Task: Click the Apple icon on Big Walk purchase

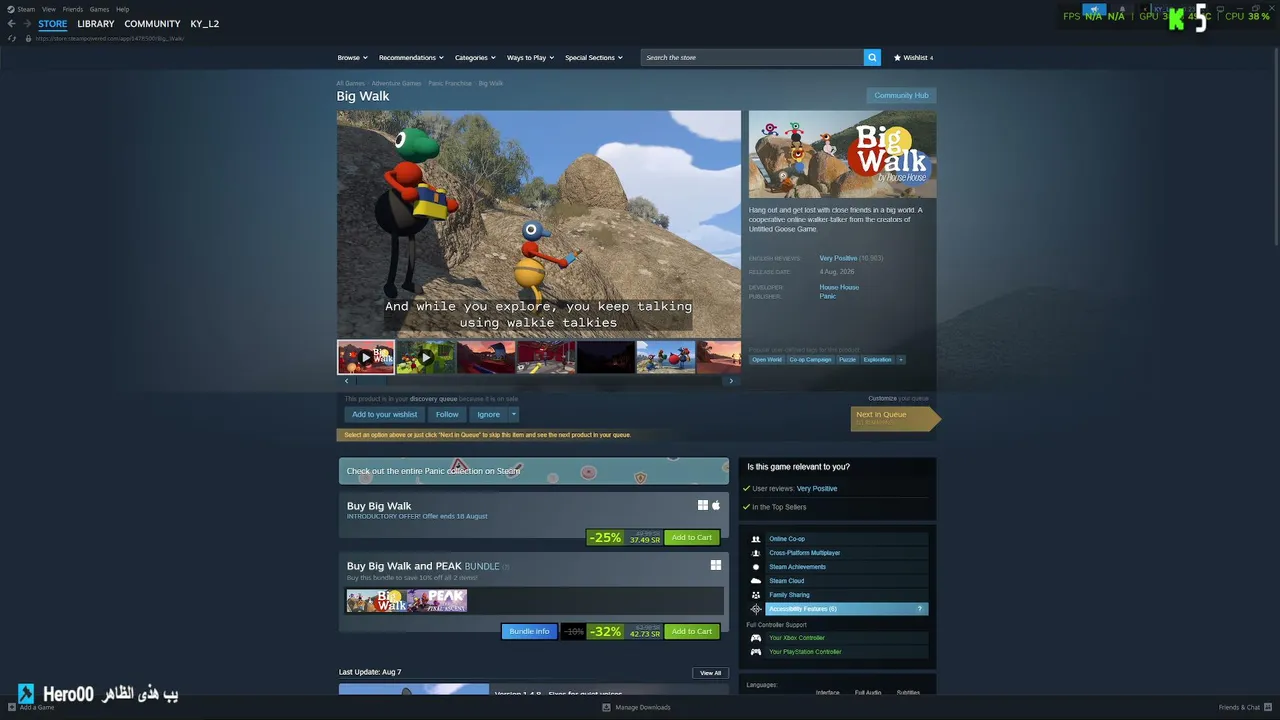Action: pos(716,506)
